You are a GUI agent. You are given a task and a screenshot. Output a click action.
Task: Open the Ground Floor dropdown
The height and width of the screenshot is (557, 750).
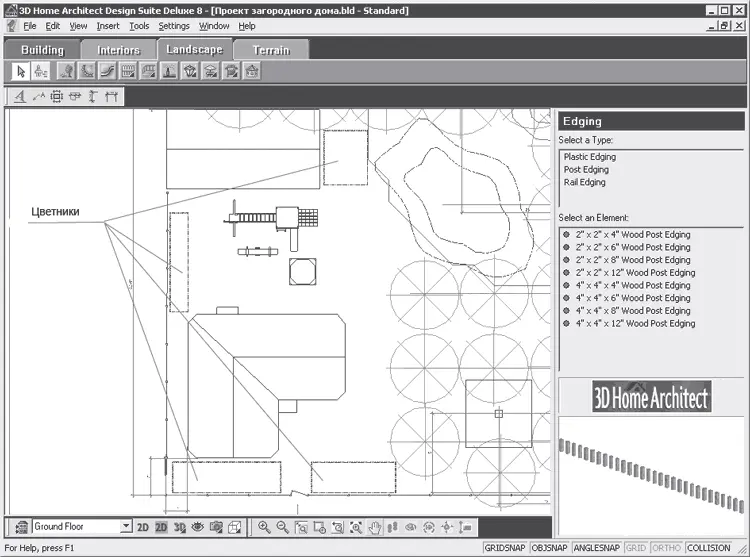point(125,527)
